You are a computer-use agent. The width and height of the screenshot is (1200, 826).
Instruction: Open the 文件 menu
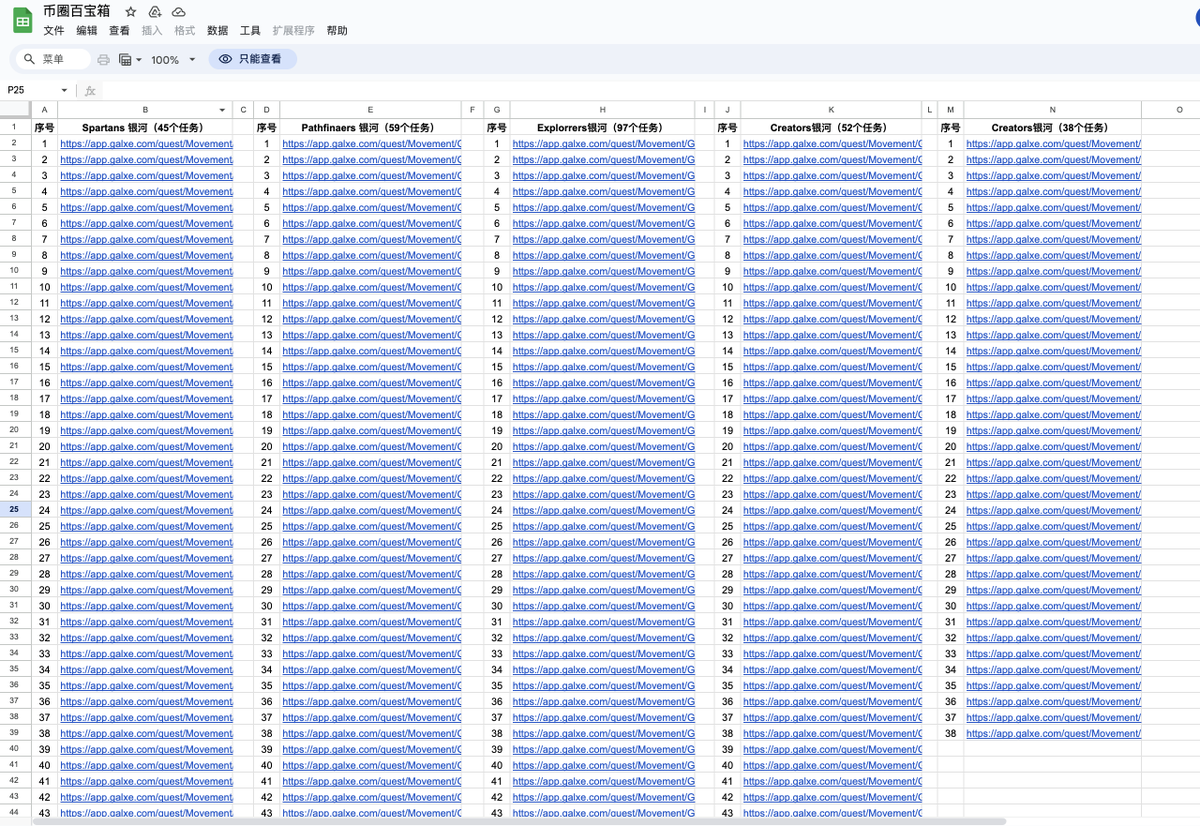click(x=54, y=31)
